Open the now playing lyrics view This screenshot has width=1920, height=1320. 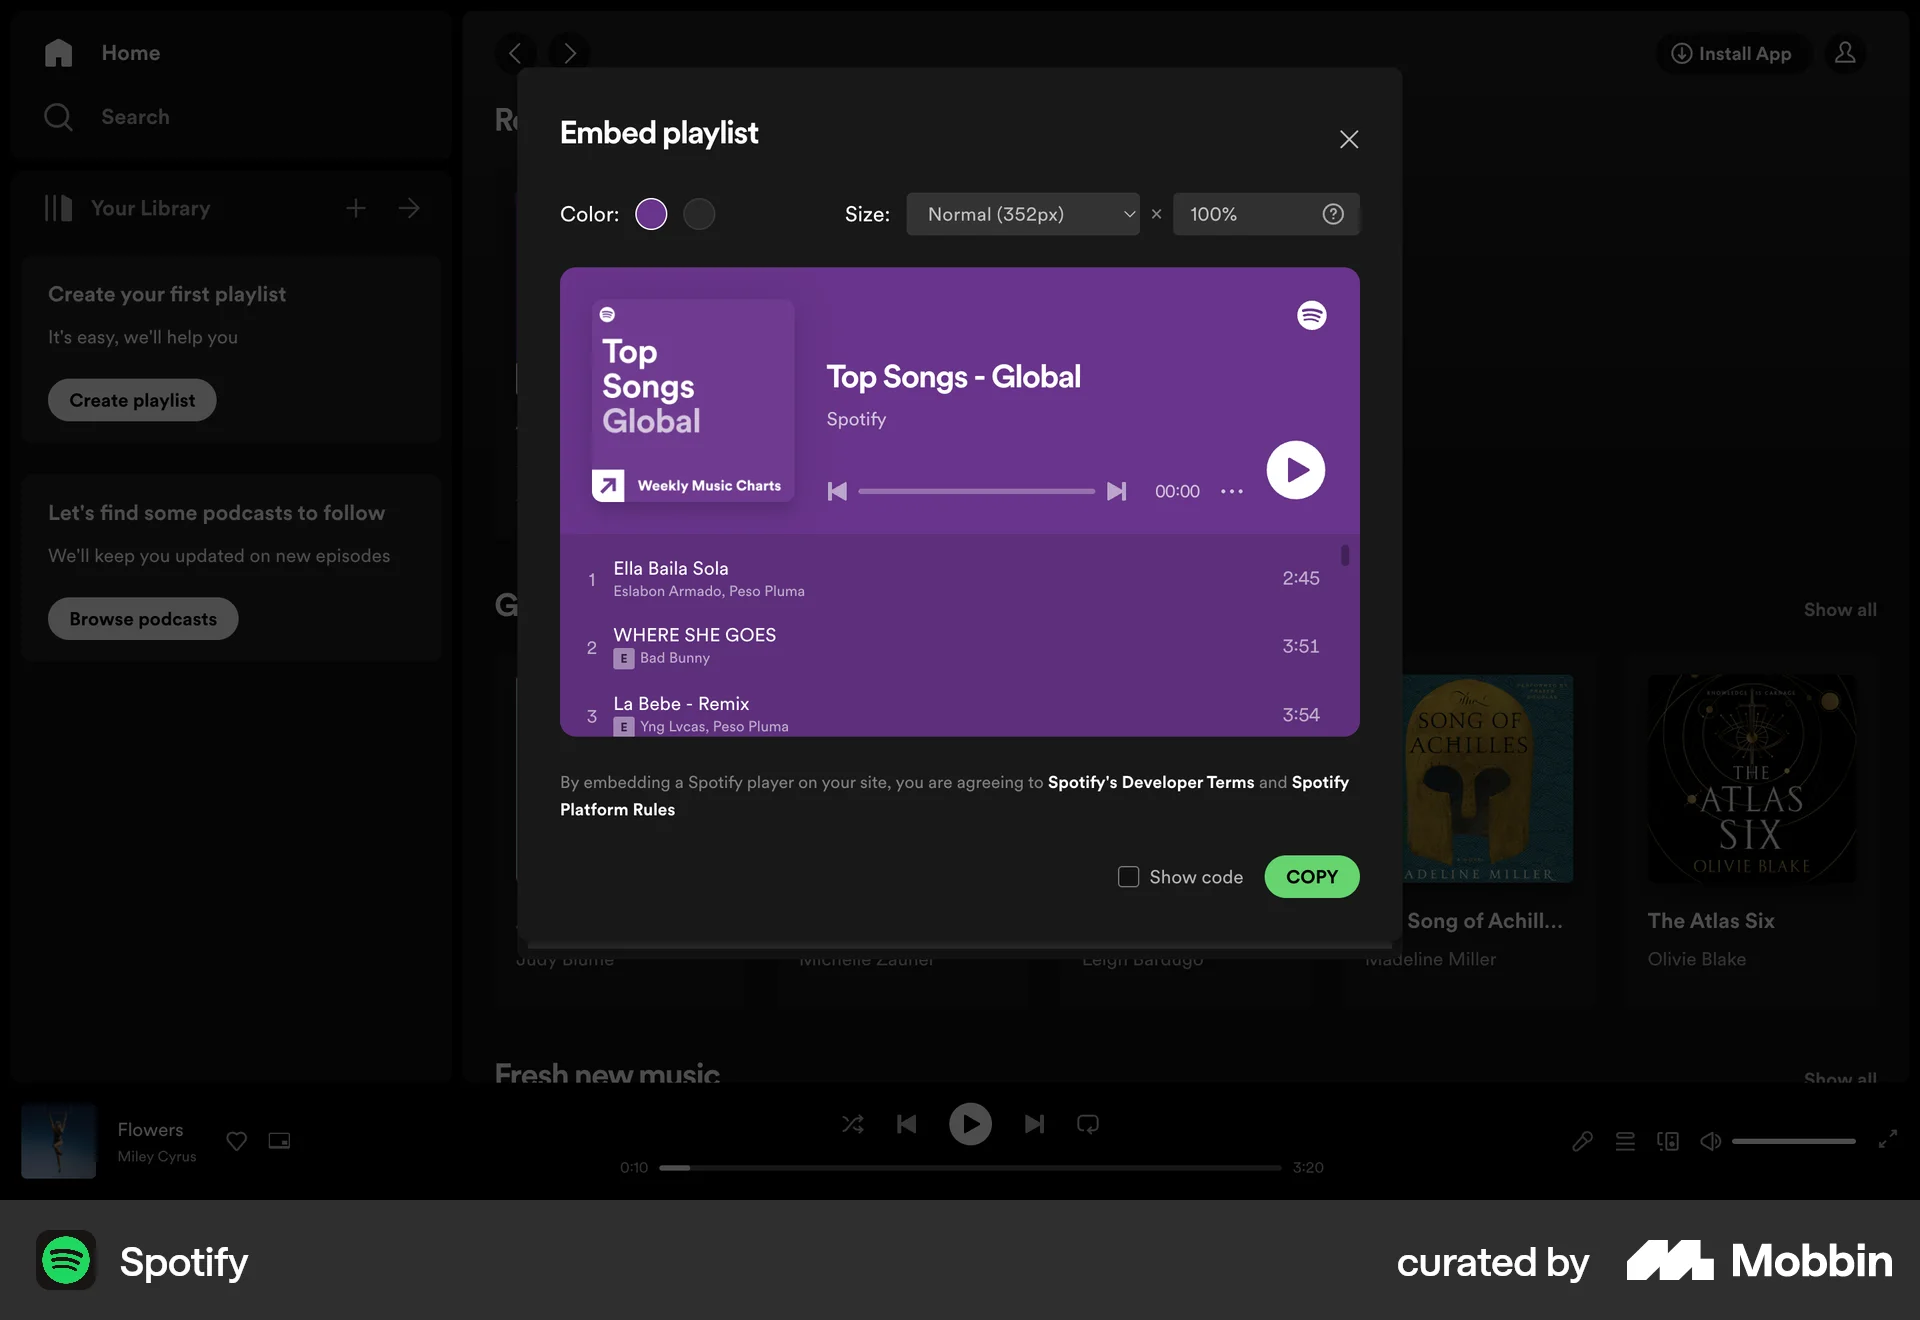coord(1583,1141)
